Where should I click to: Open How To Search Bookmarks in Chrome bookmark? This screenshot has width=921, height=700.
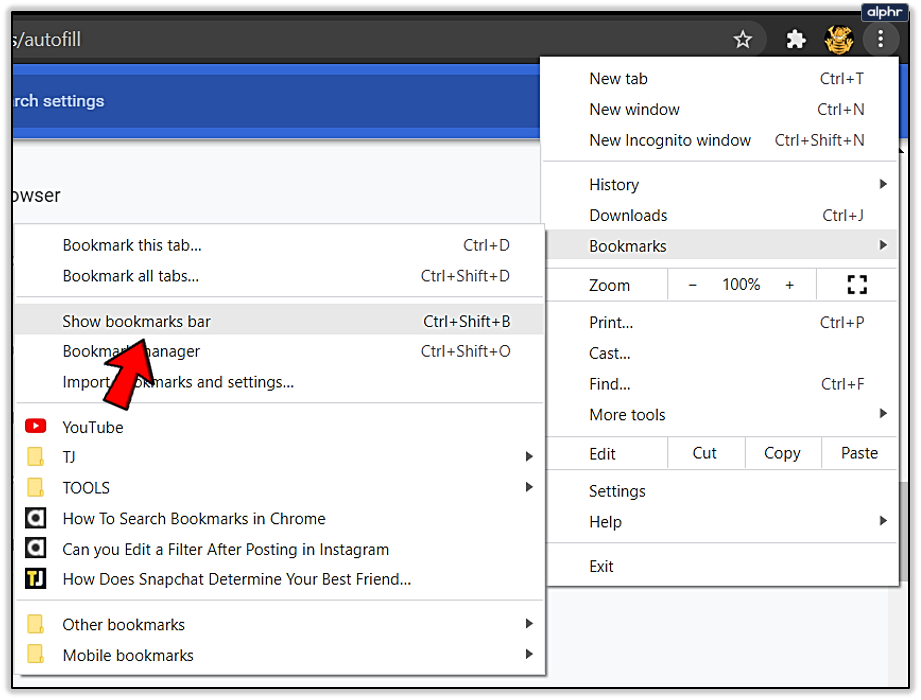(280, 519)
